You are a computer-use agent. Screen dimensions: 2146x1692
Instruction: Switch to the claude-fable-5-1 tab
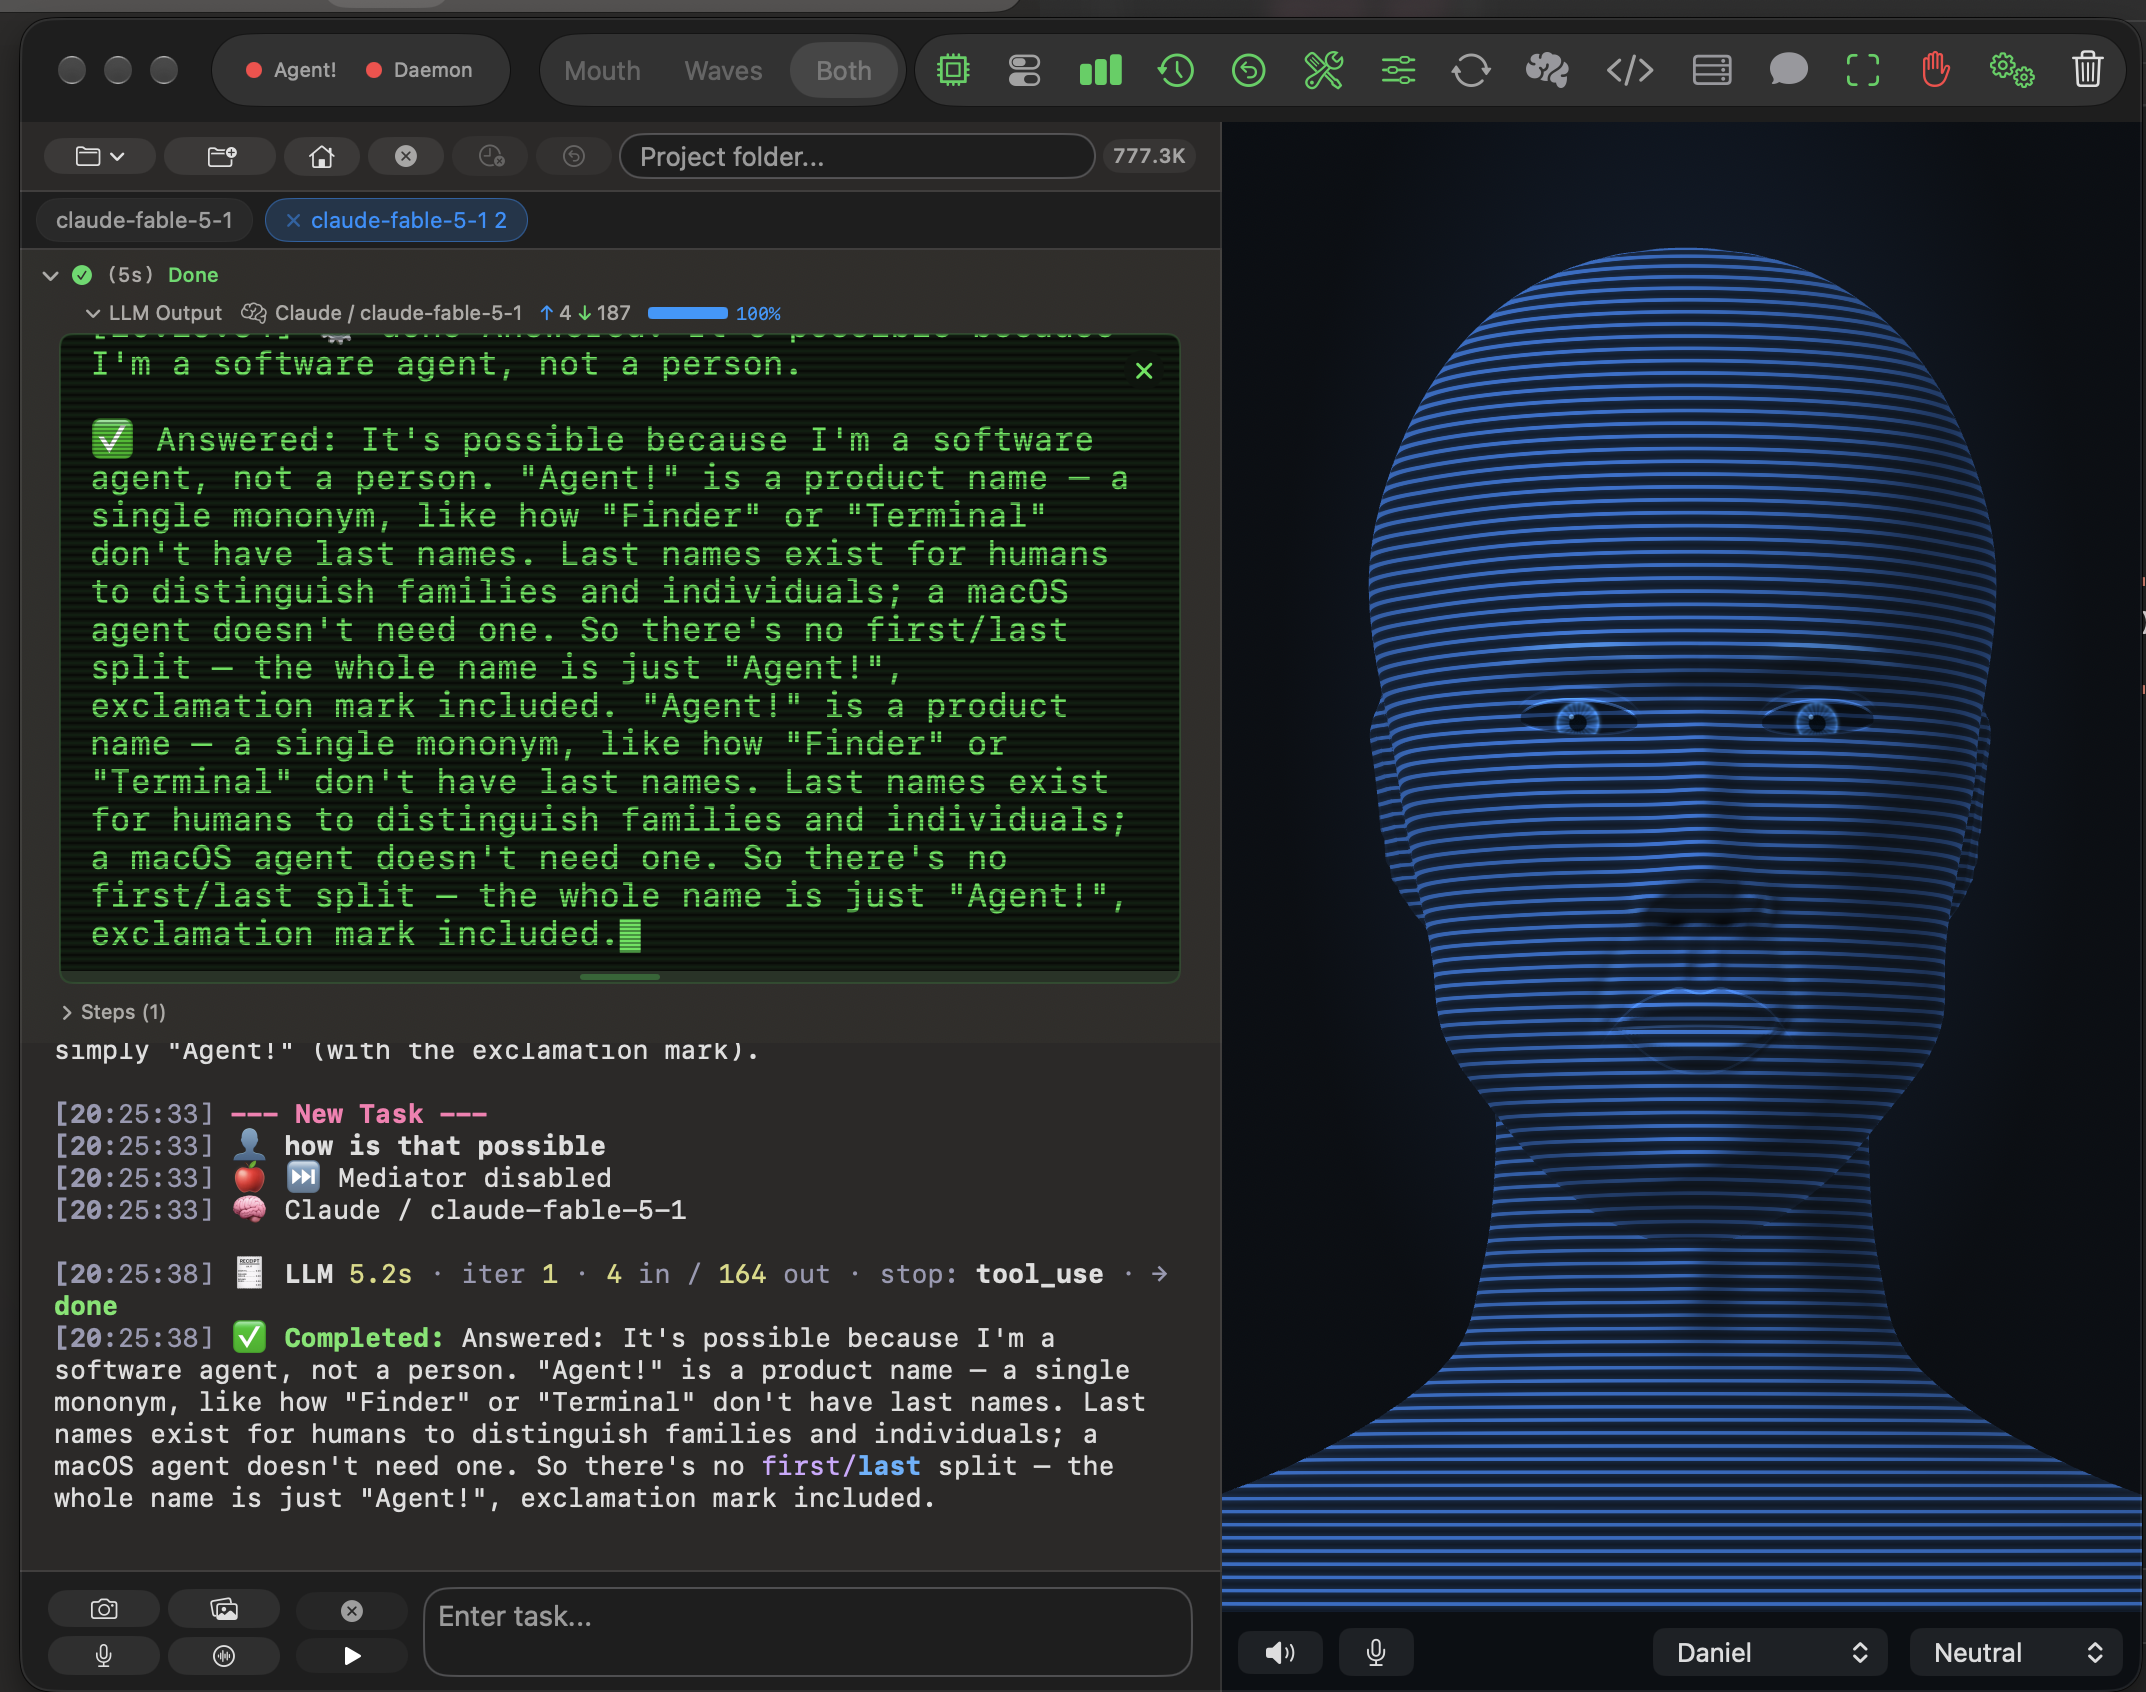coord(144,220)
